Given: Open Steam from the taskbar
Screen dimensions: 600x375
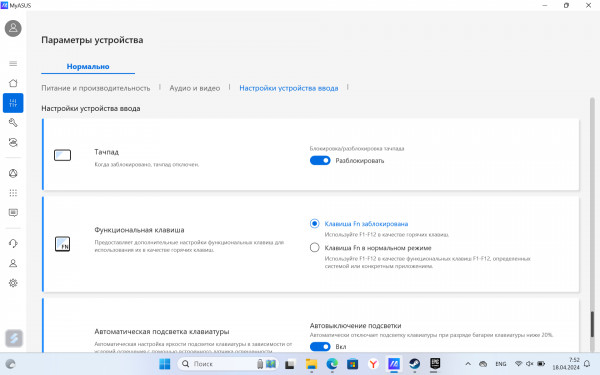Looking at the screenshot, I should tap(414, 364).
